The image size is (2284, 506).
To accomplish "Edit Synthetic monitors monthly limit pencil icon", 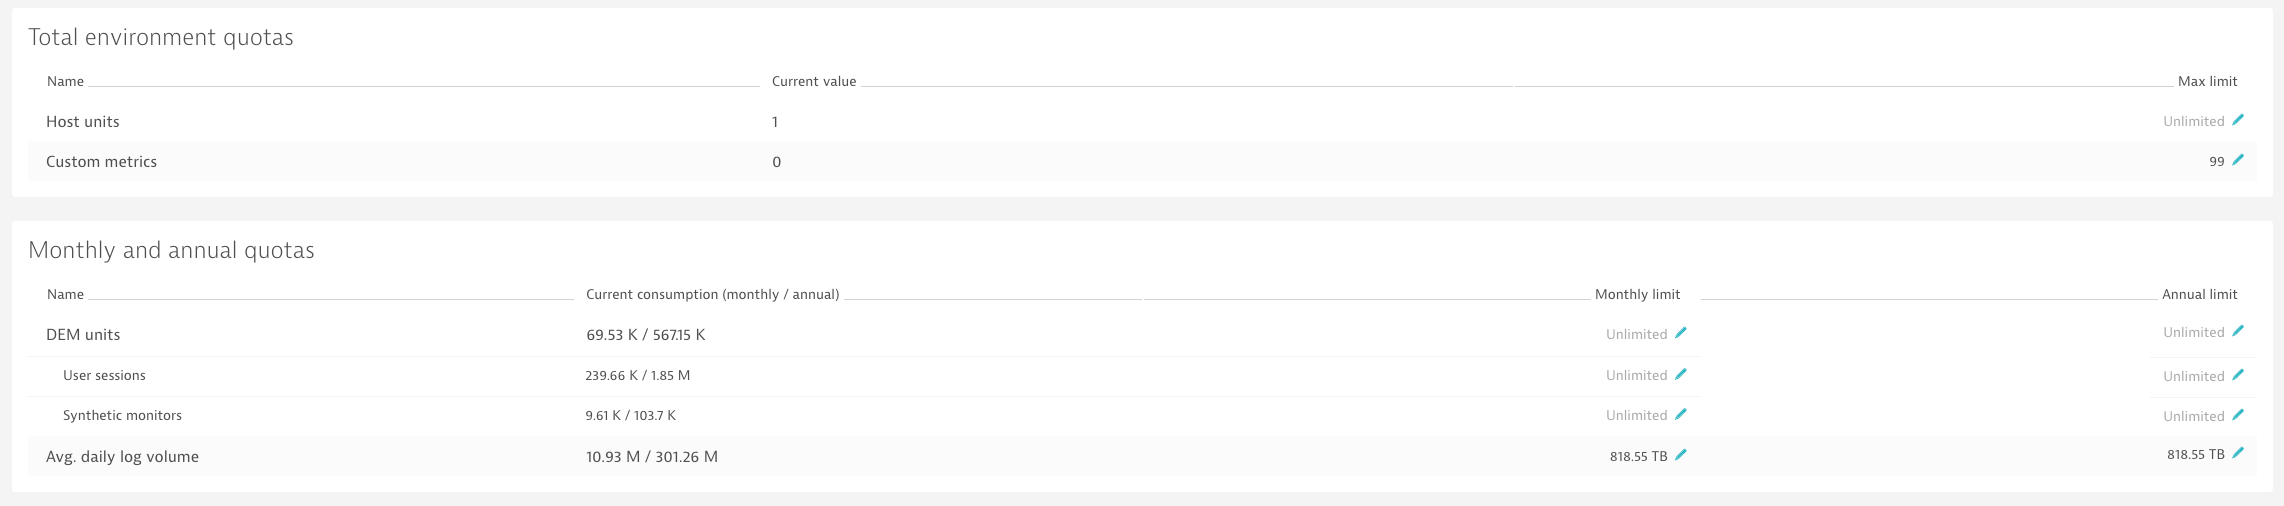I will point(1681,414).
